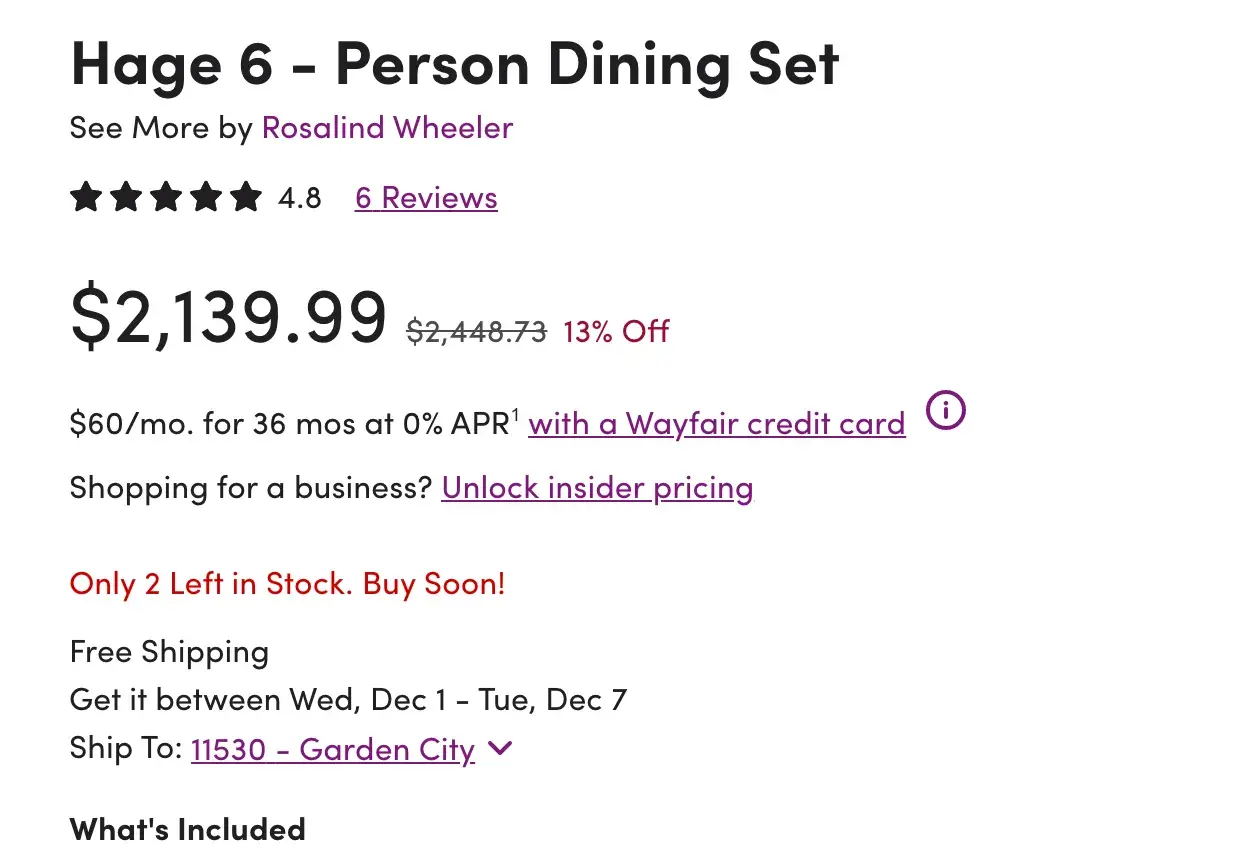1246x866 pixels.
Task: Open the financing info circle icon
Action: 945,410
